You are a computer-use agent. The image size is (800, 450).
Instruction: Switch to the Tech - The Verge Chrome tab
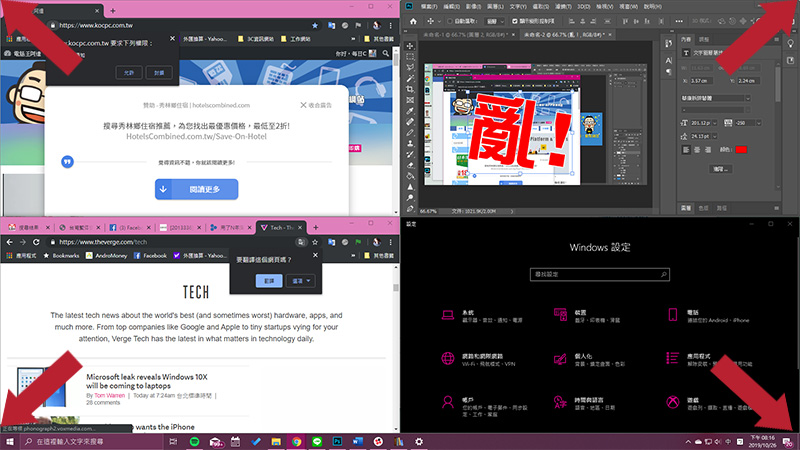[281, 228]
